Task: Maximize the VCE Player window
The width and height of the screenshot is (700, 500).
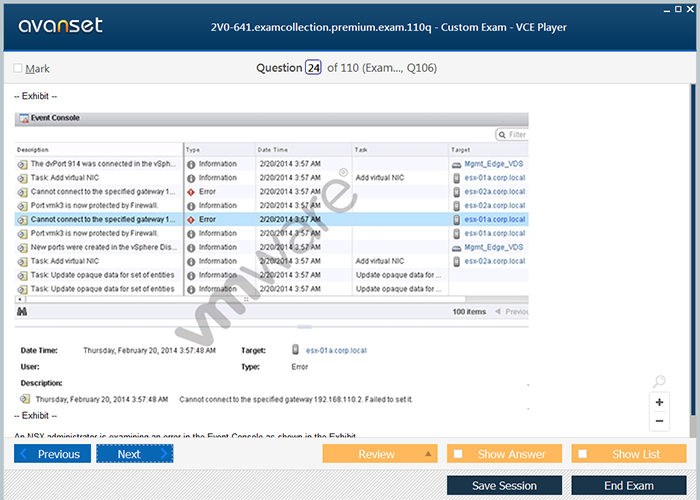Action: (678, 9)
